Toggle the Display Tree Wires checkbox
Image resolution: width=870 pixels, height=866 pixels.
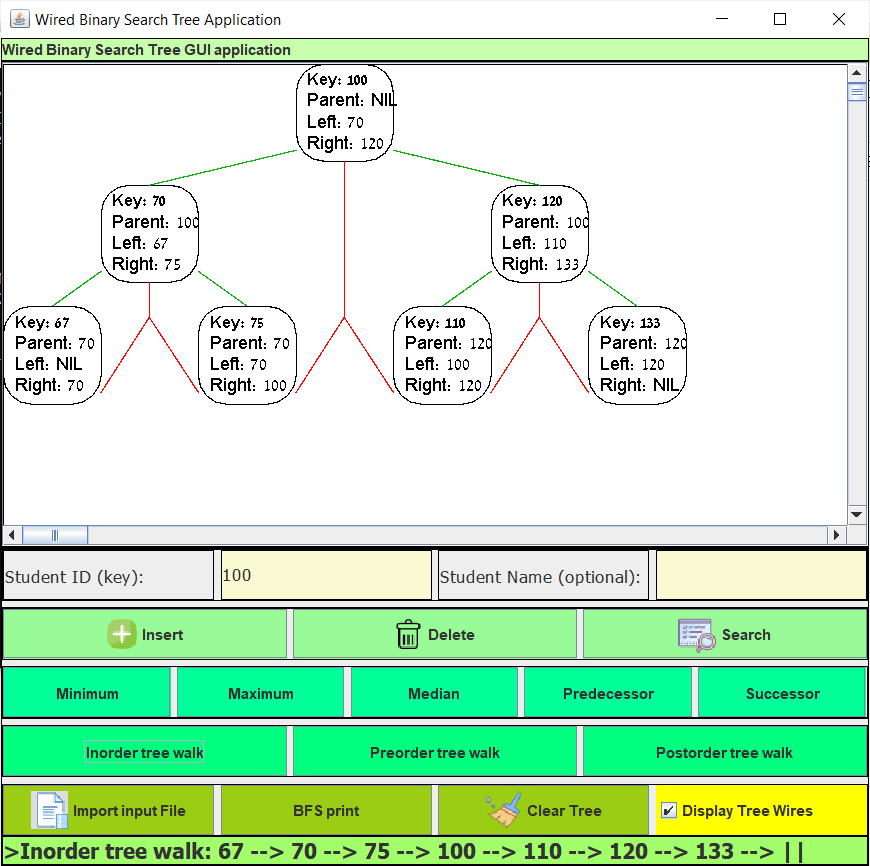[x=669, y=811]
